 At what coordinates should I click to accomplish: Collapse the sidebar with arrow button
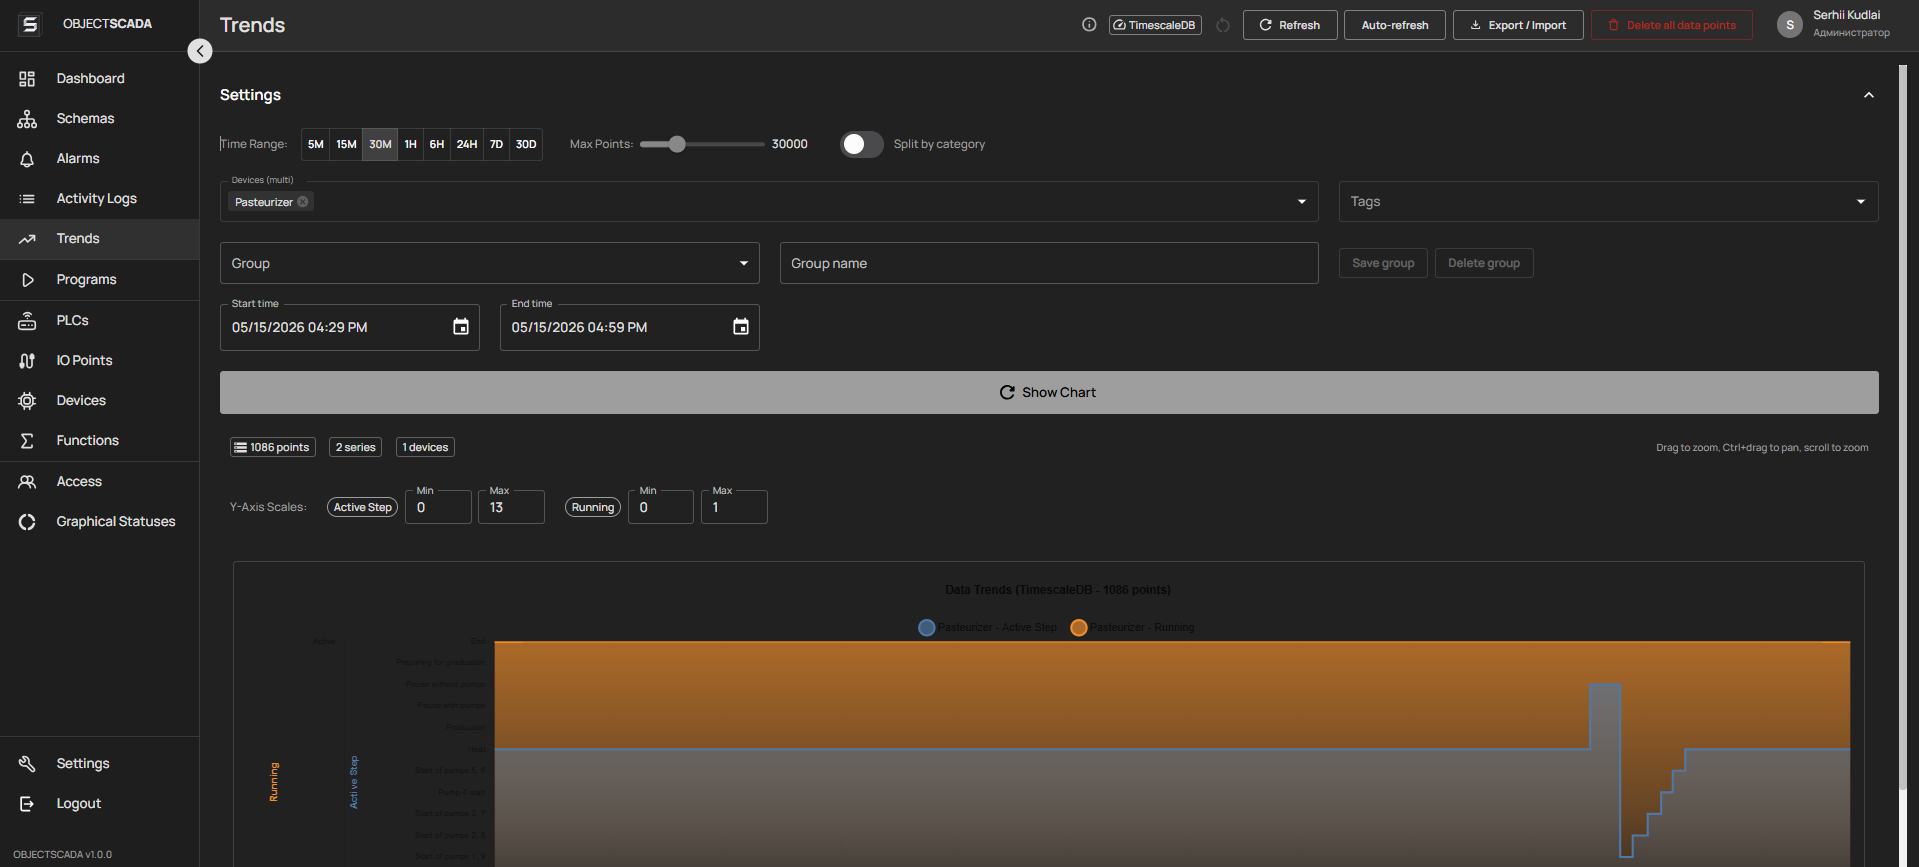[200, 51]
